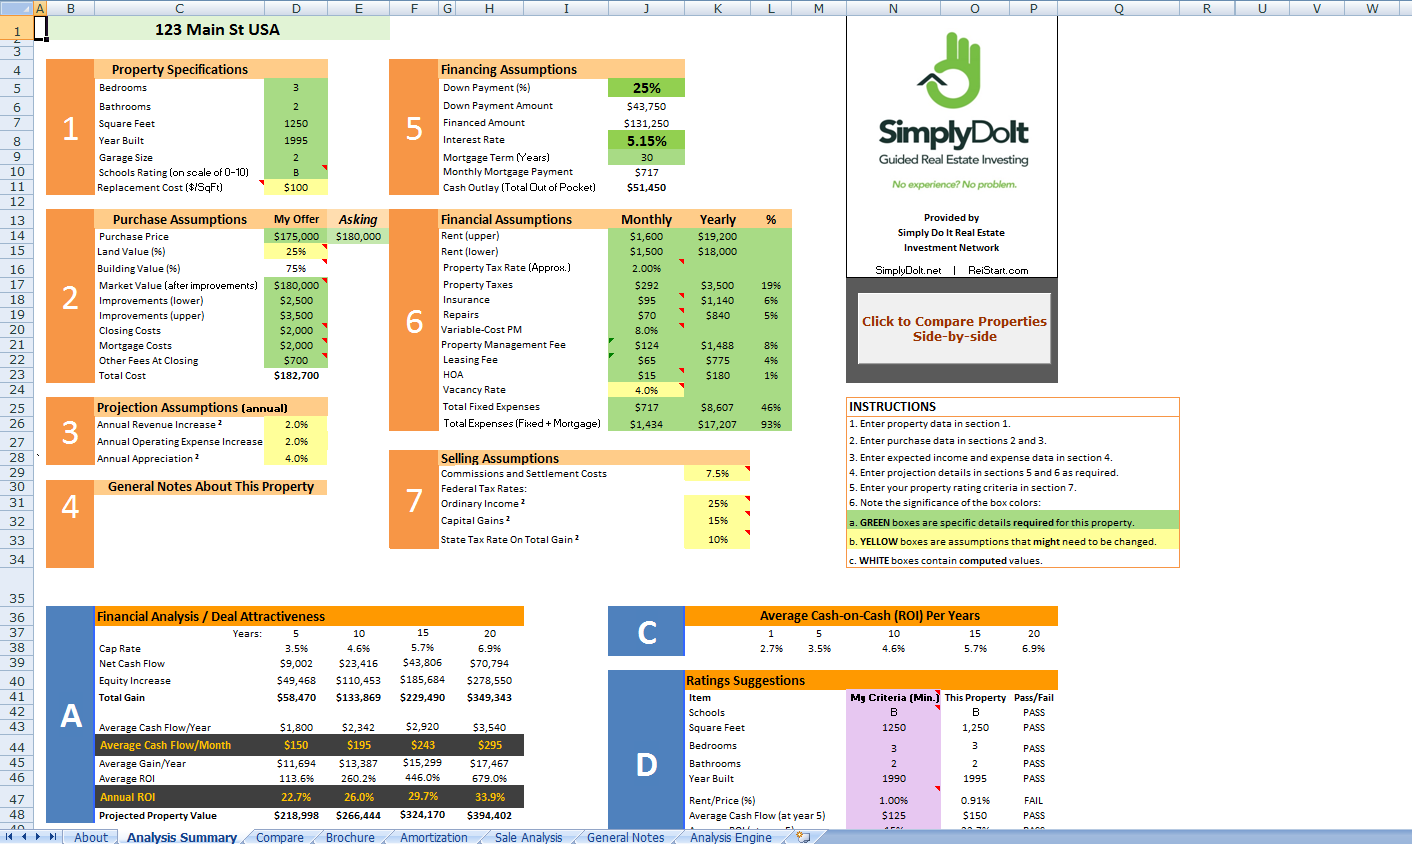This screenshot has width=1412, height=844.
Task: Select the Capital Gains 15% cell
Action: click(x=717, y=520)
